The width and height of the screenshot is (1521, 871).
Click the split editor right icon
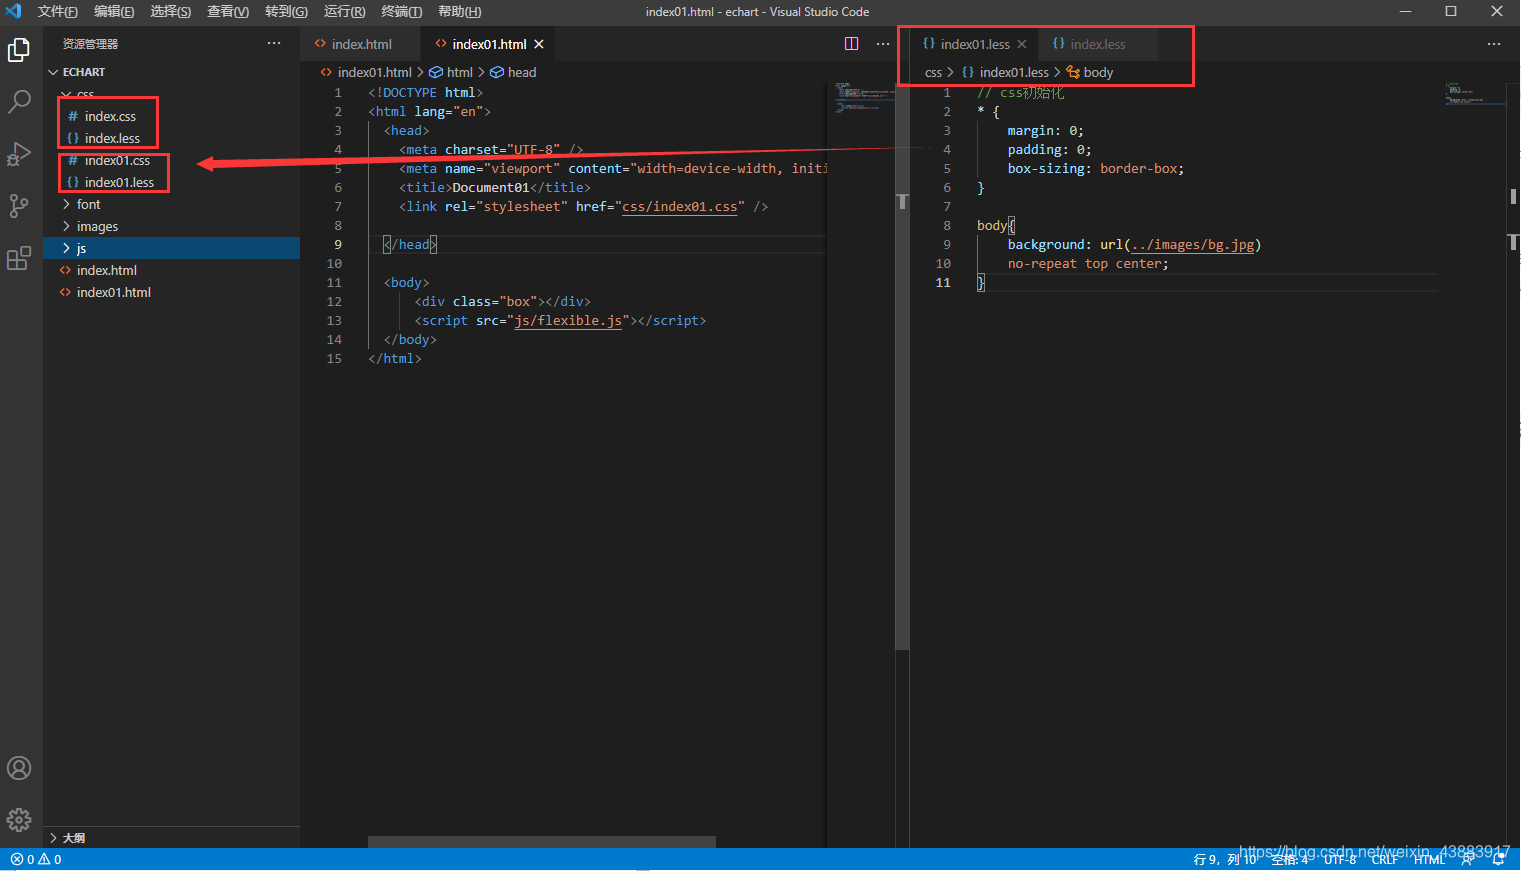click(x=852, y=44)
